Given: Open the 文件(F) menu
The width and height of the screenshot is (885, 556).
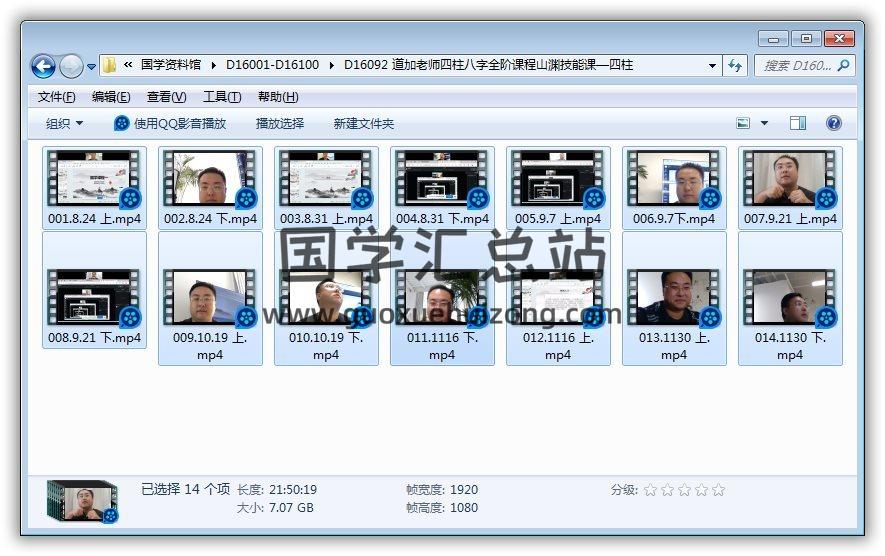Looking at the screenshot, I should (56, 97).
